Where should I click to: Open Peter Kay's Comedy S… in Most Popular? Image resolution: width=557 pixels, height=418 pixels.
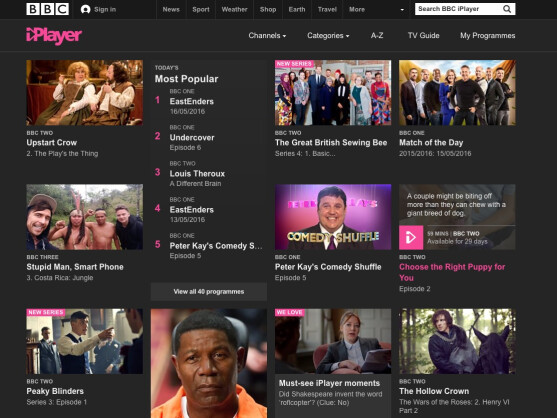click(x=216, y=246)
